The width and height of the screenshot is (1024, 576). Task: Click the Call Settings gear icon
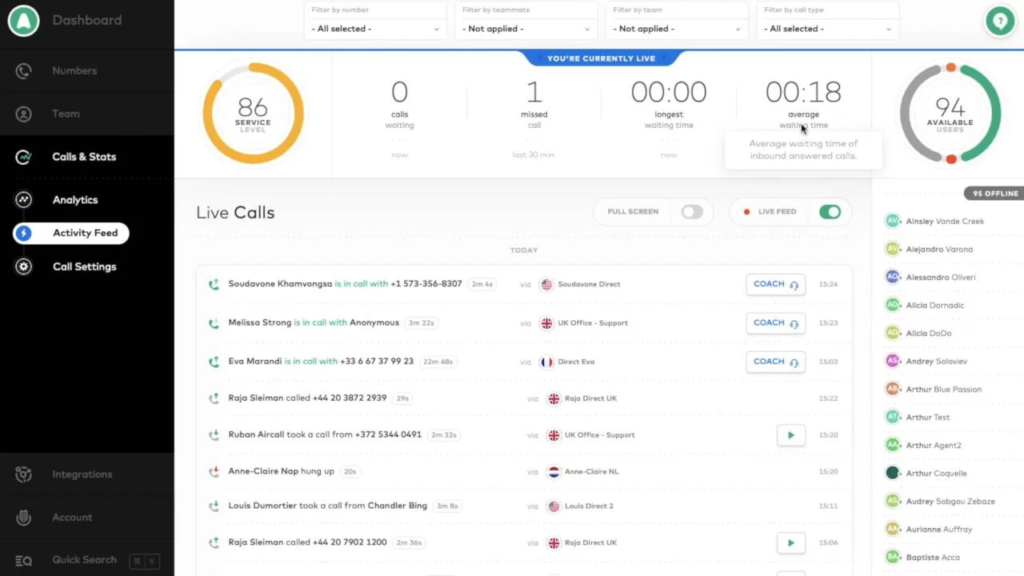click(22, 266)
